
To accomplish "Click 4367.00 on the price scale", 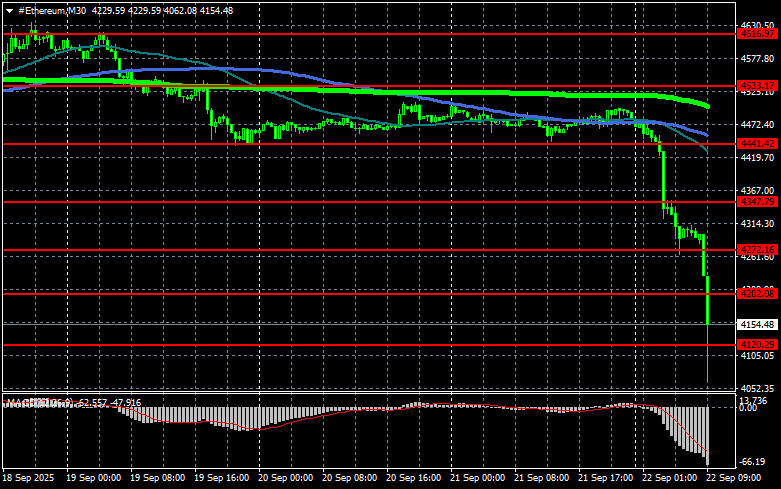I will pyautogui.click(x=757, y=190).
